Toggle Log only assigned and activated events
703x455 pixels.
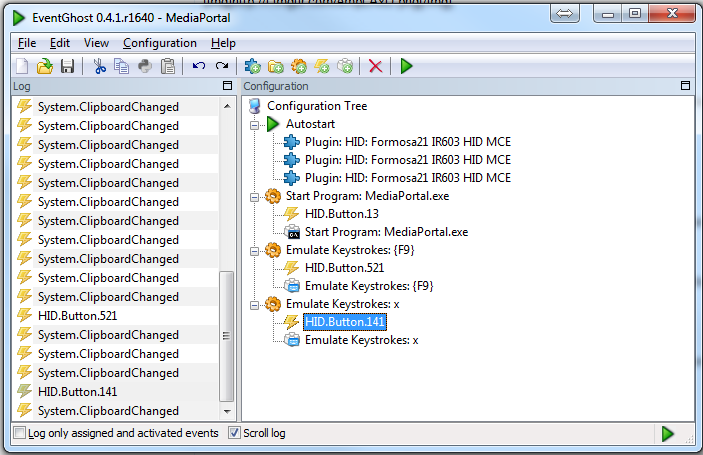20,433
